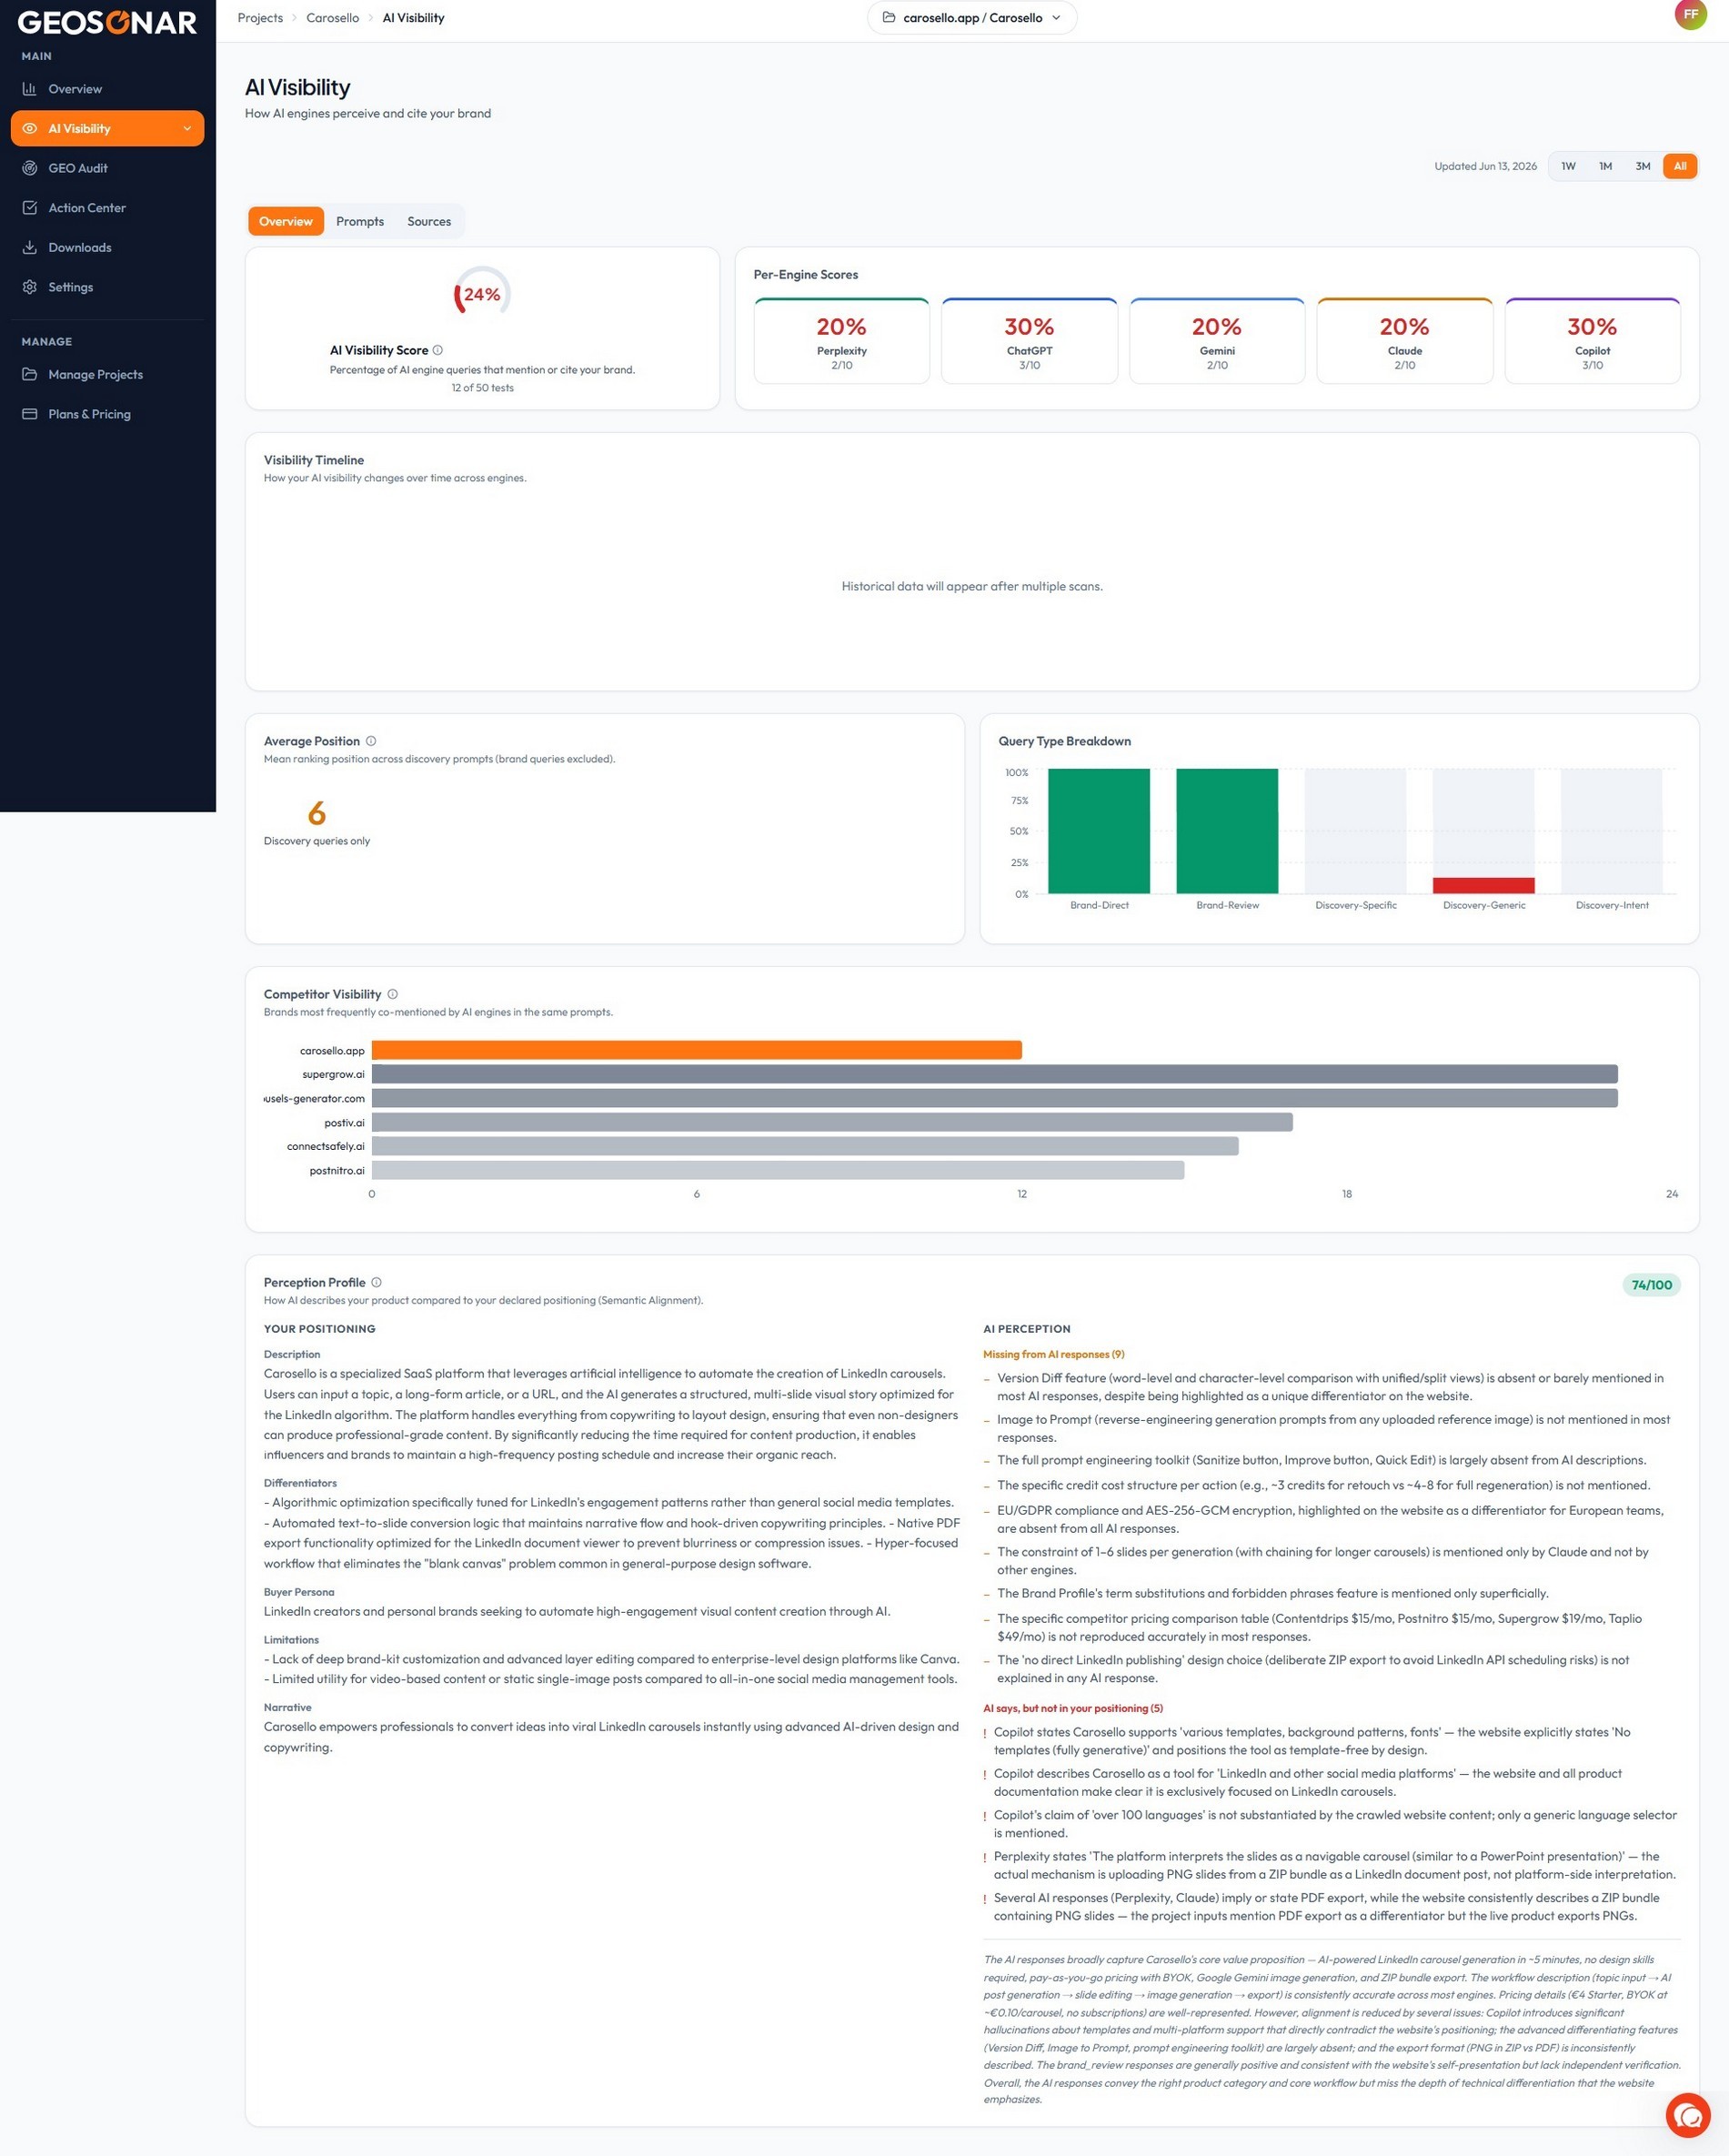Click the AI Visibility eye icon
The image size is (1729, 2156).
[30, 128]
